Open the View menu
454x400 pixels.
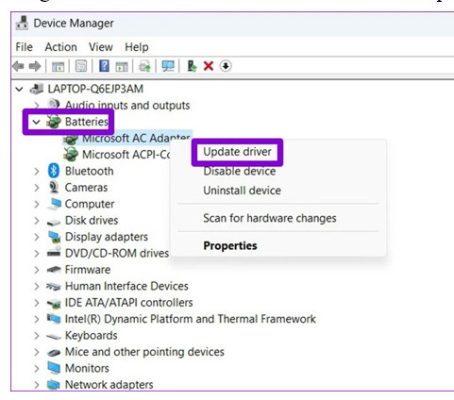101,47
